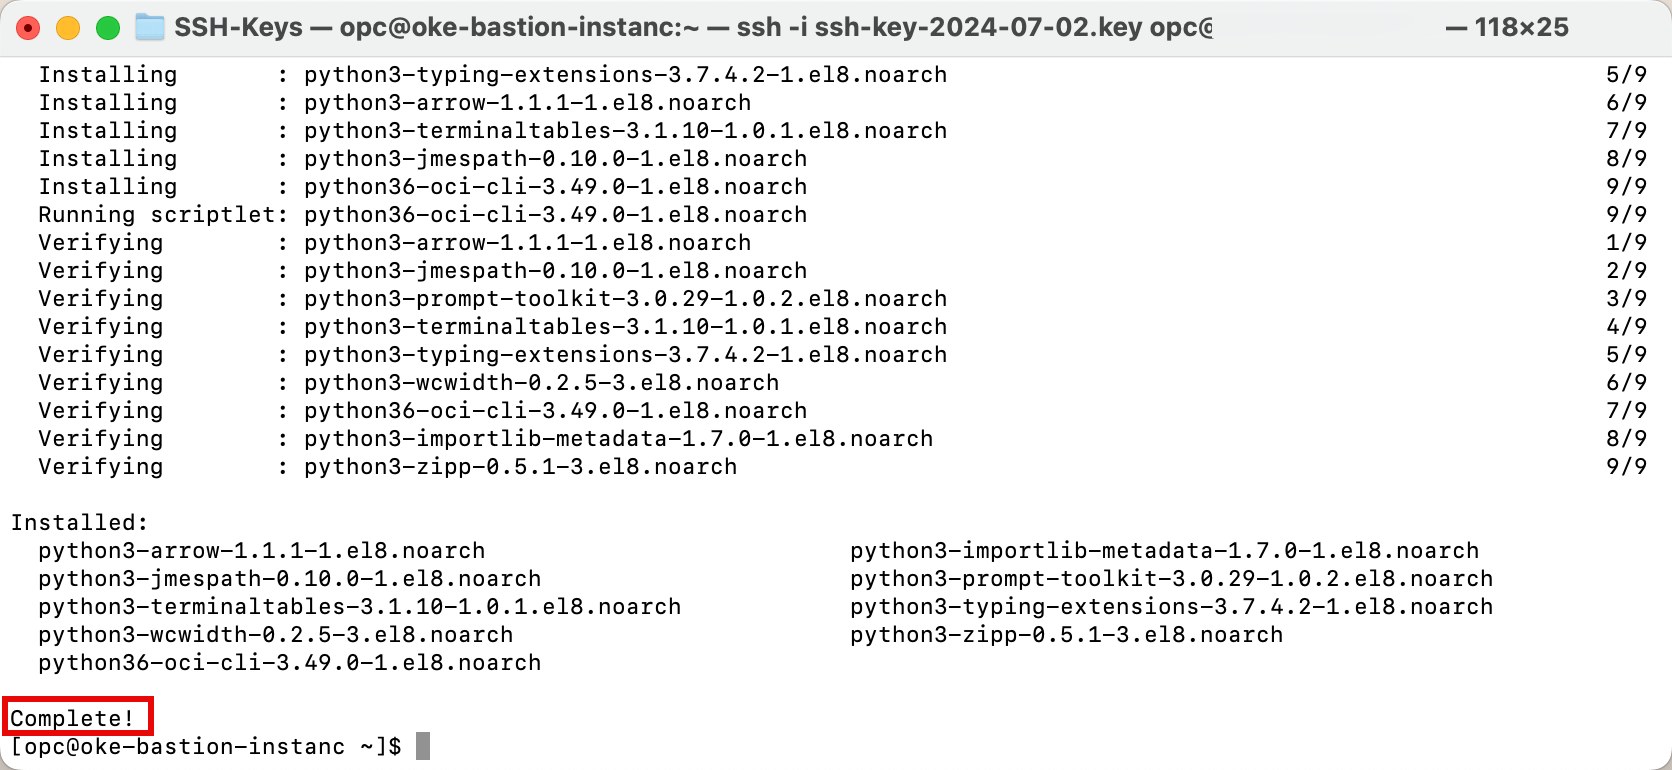Screen dimensions: 1672x770
Task: Click python3-typing-extensions in installed list
Action: tap(1171, 606)
